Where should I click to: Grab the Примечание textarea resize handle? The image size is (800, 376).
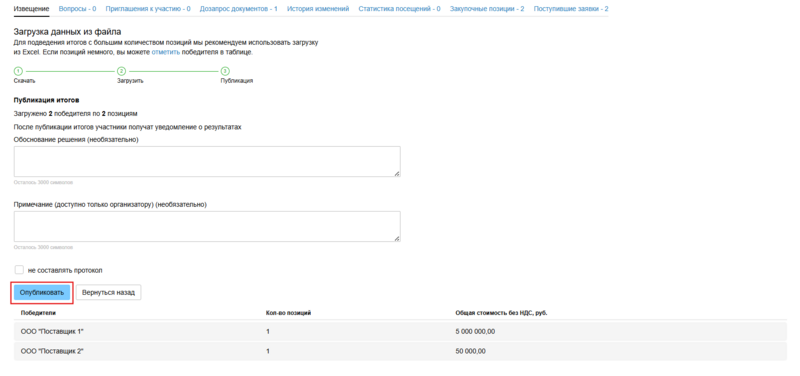click(397, 238)
